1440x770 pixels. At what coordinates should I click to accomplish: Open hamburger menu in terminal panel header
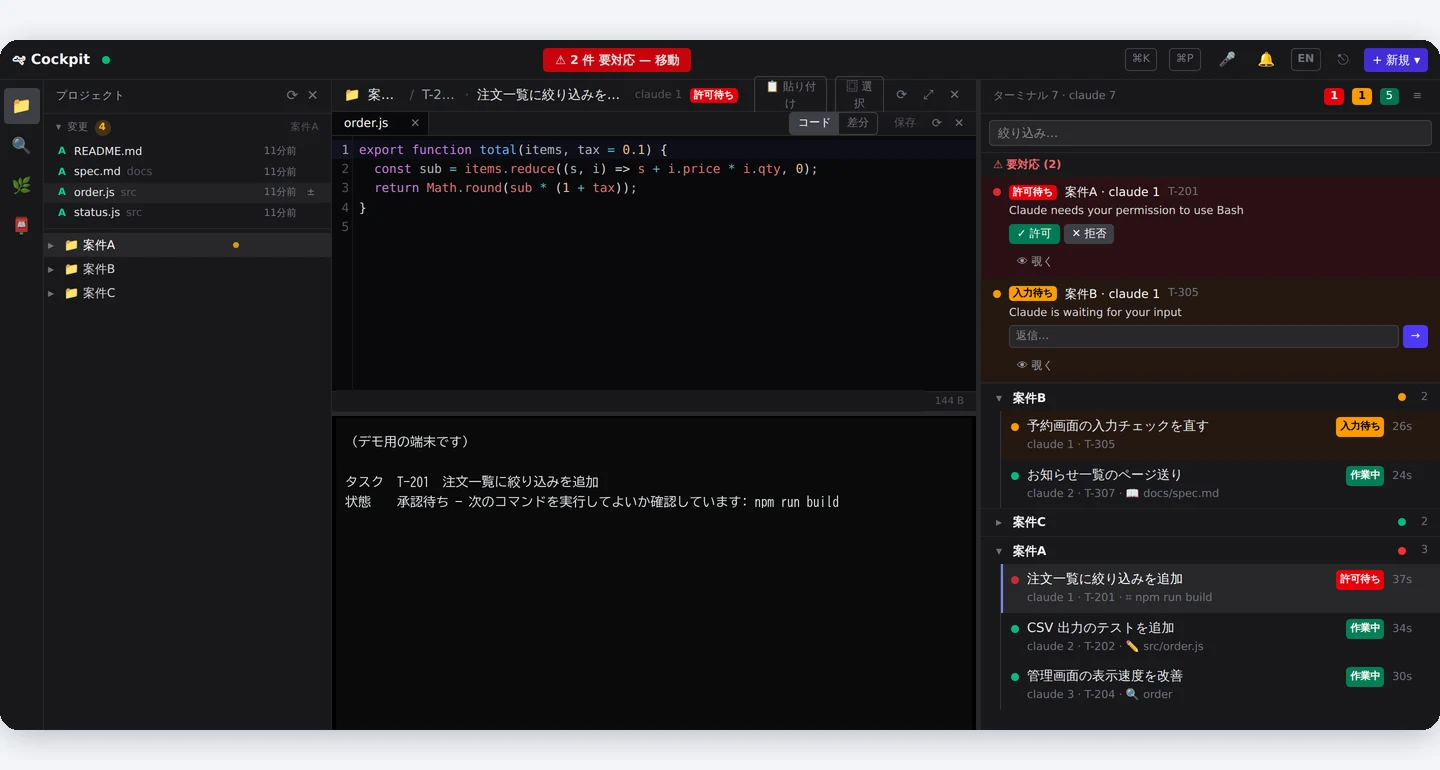(x=1417, y=95)
